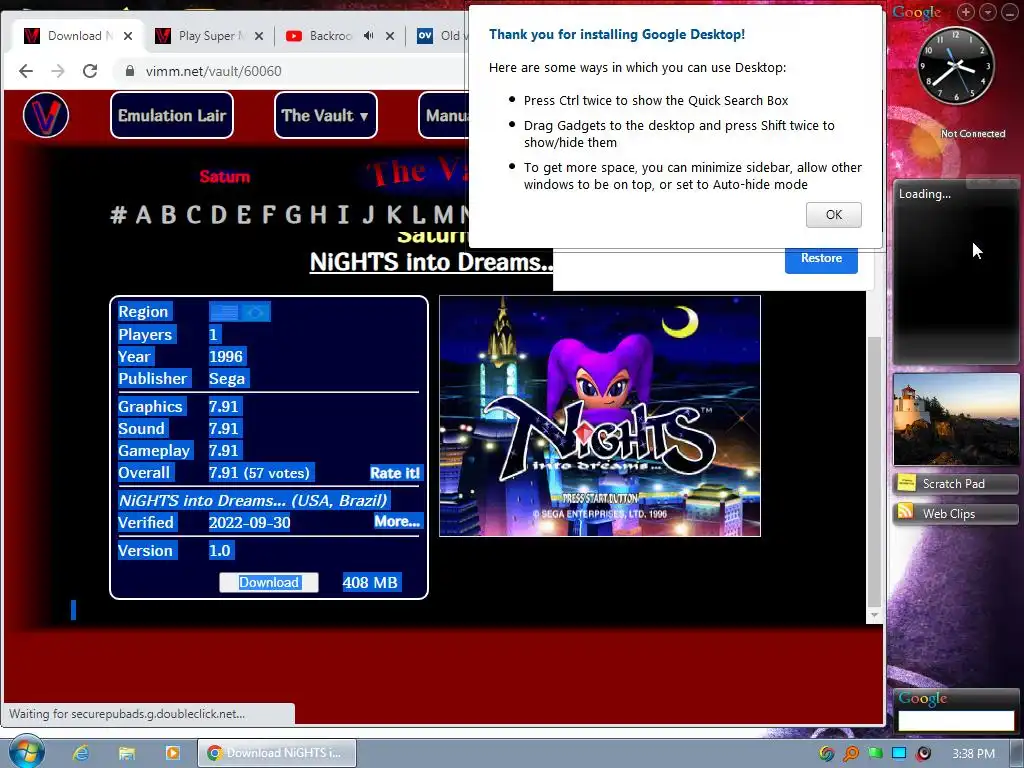Viewport: 1024px width, 768px height.
Task: Open the NiGHTS title screen screenshot
Action: pyautogui.click(x=600, y=416)
